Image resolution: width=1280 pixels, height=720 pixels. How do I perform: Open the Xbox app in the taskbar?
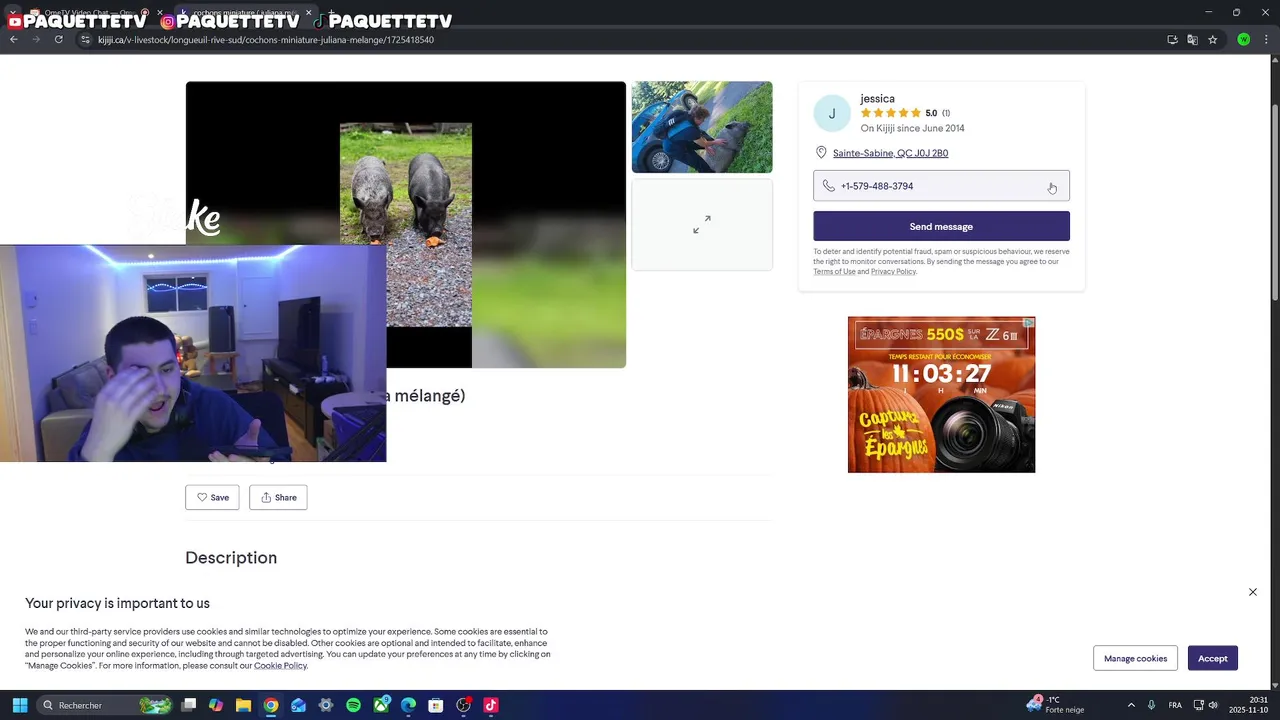(x=381, y=705)
